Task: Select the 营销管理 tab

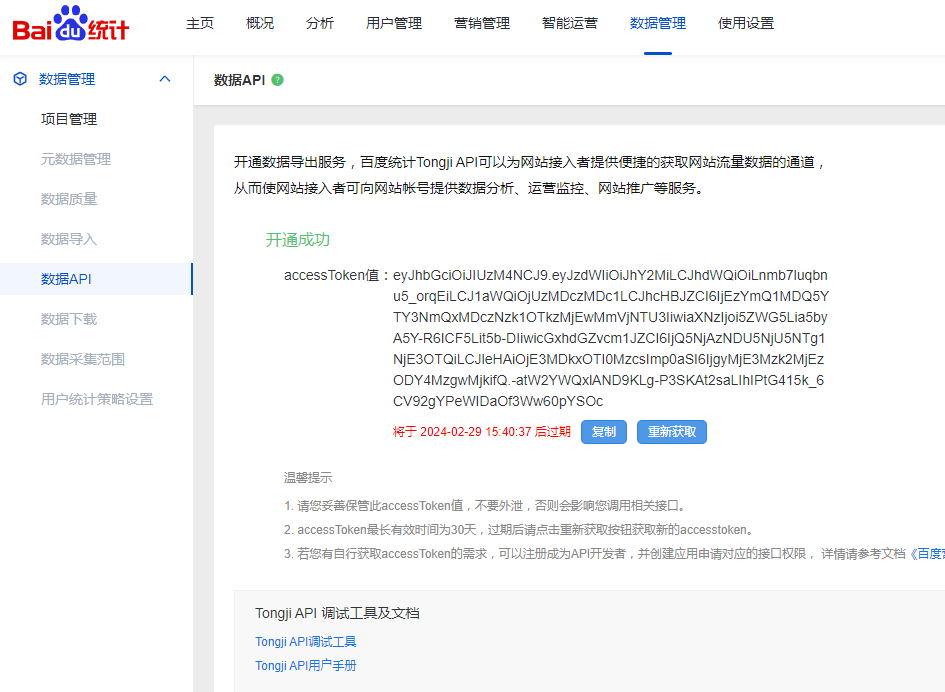Action: point(482,24)
